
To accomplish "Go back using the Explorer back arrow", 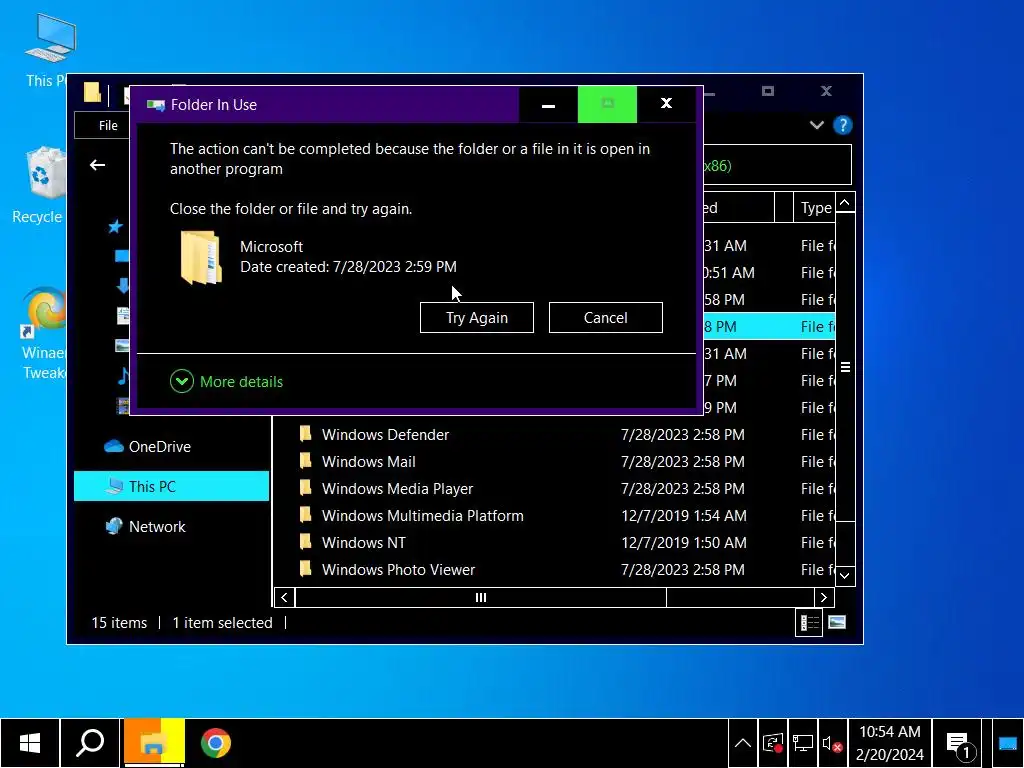I will coord(97,165).
